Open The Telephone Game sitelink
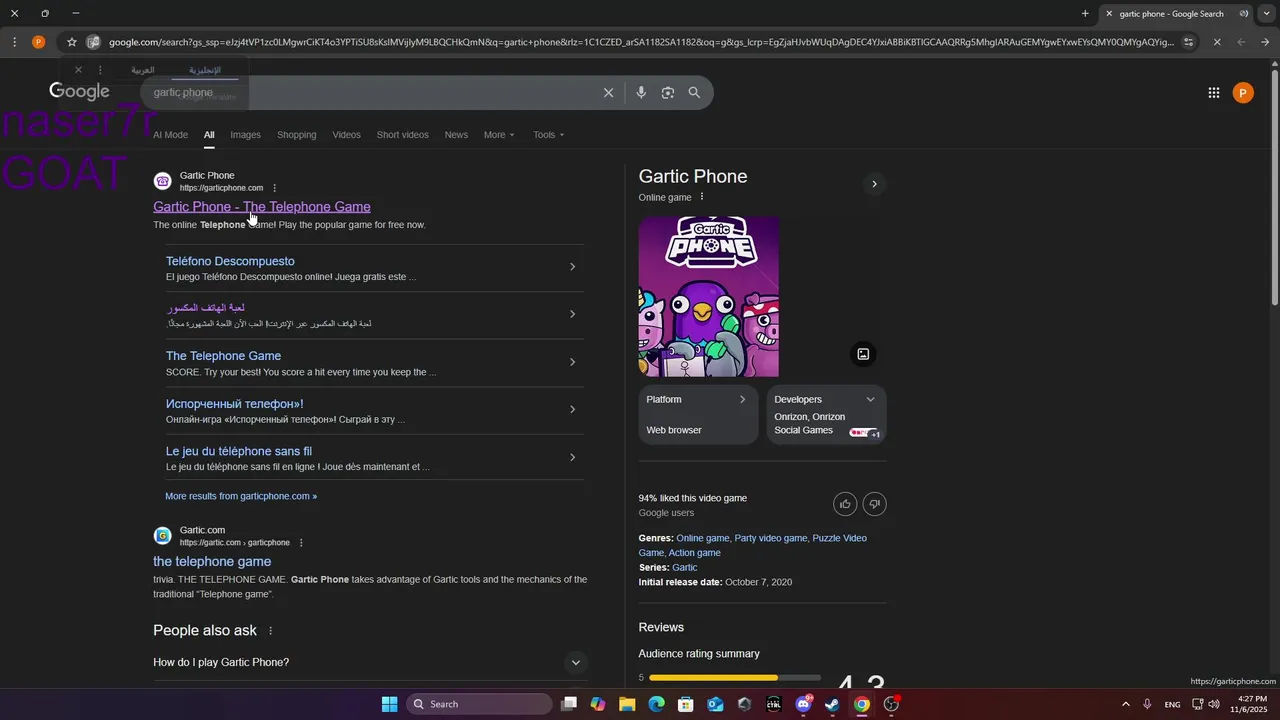Viewport: 1280px width, 720px height. point(223,356)
